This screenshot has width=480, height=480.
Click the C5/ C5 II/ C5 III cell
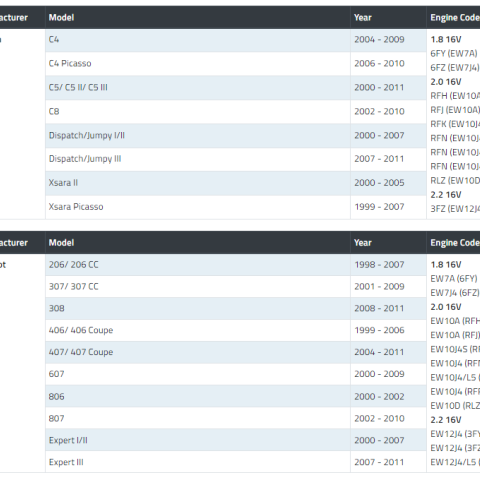(198, 88)
